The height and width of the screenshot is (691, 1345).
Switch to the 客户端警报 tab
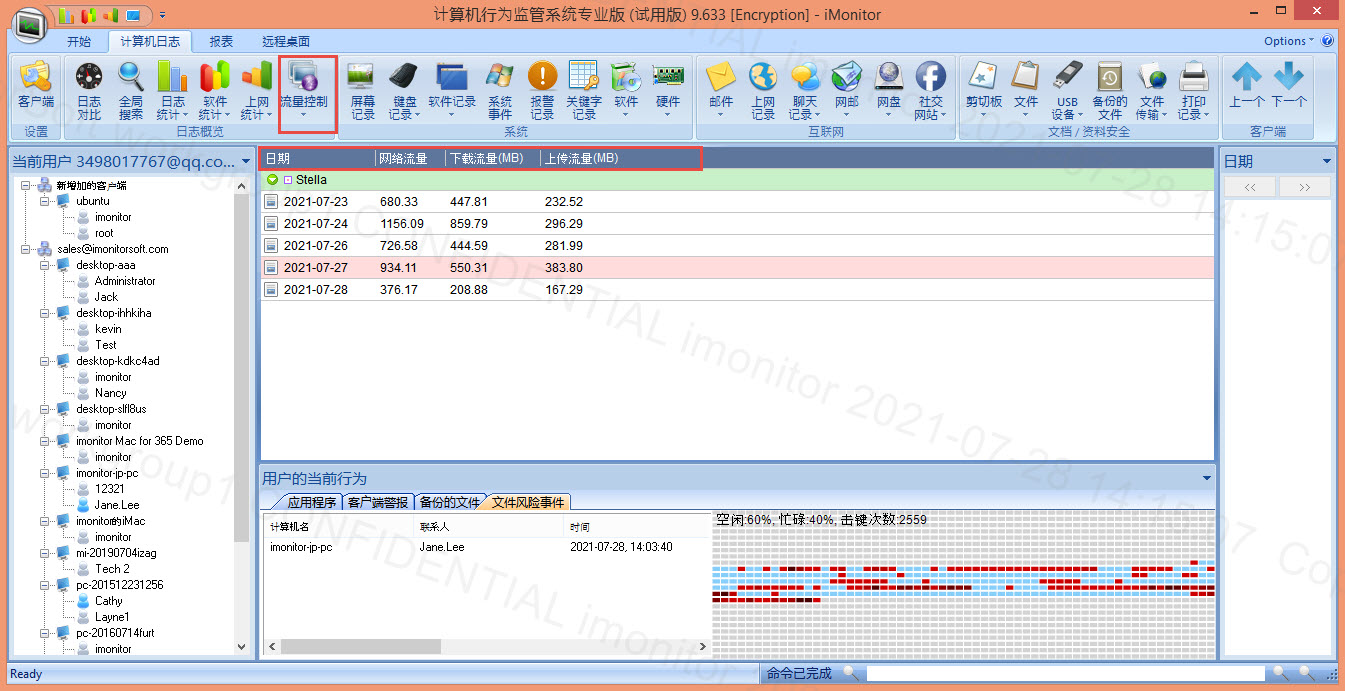[x=377, y=502]
